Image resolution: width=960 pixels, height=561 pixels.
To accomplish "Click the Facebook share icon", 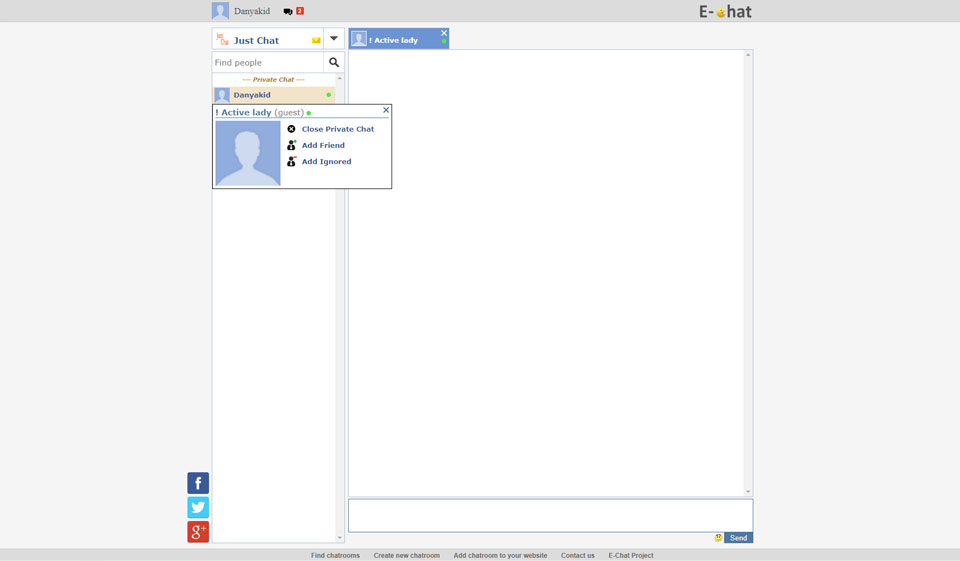I will point(198,483).
